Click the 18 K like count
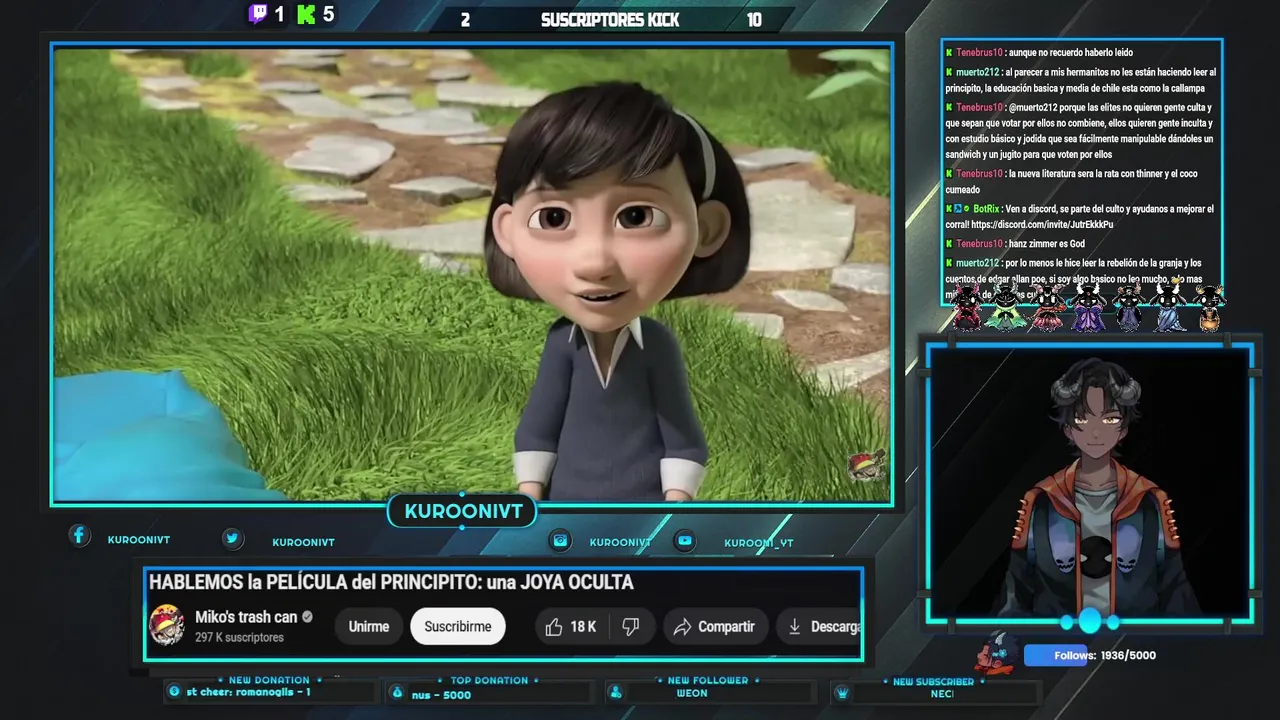Viewport: 1280px width, 720px height. [x=583, y=627]
